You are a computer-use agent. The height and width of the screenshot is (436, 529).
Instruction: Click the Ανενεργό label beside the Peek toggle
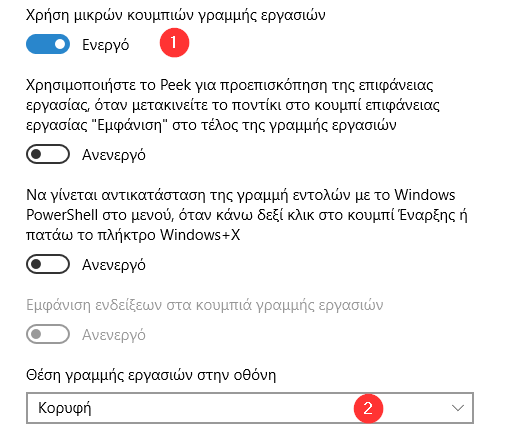pos(114,155)
